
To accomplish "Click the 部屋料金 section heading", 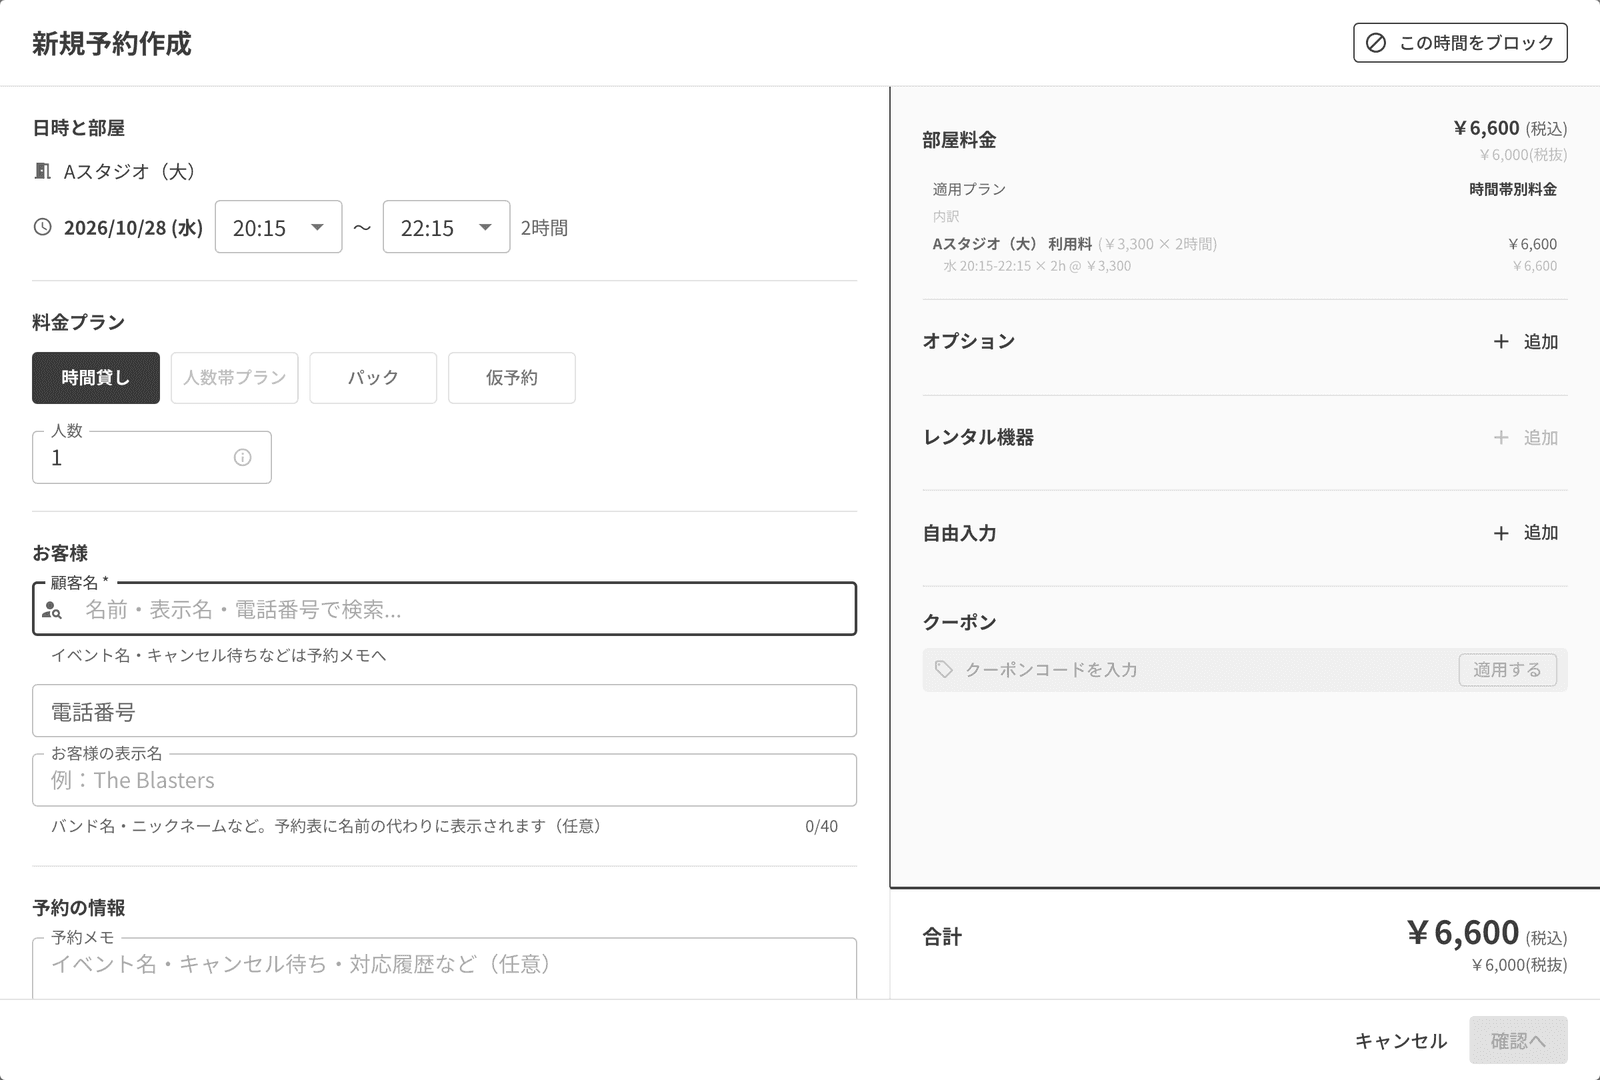I will [959, 140].
